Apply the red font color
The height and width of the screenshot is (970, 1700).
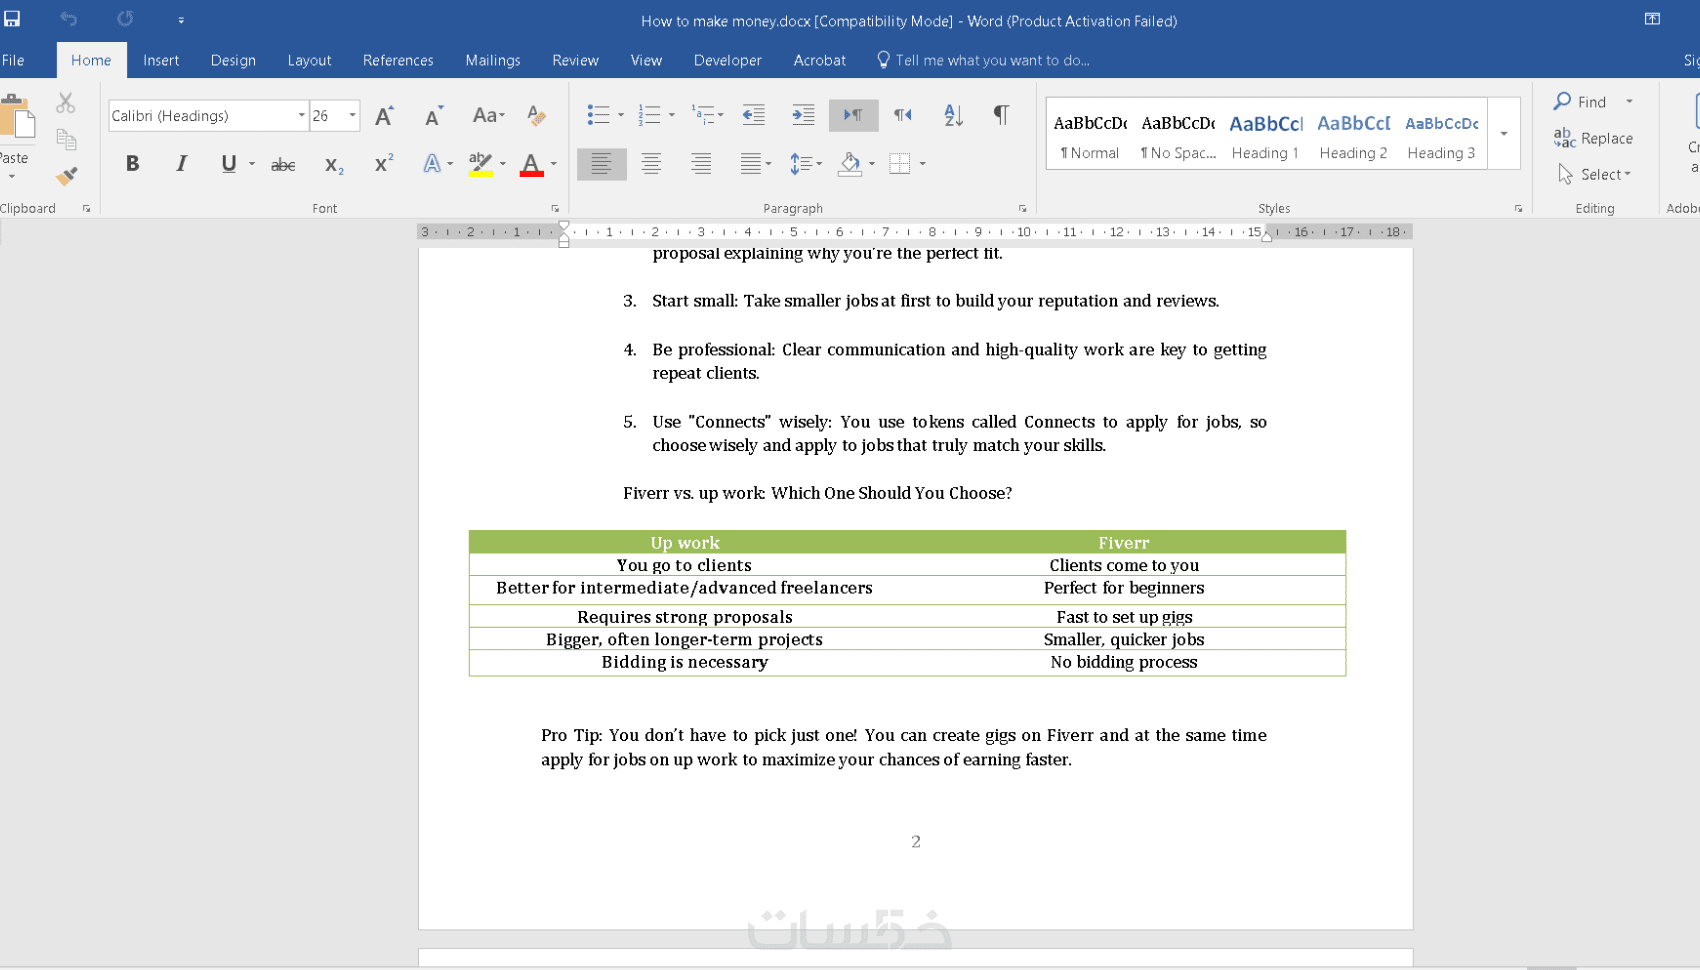532,164
